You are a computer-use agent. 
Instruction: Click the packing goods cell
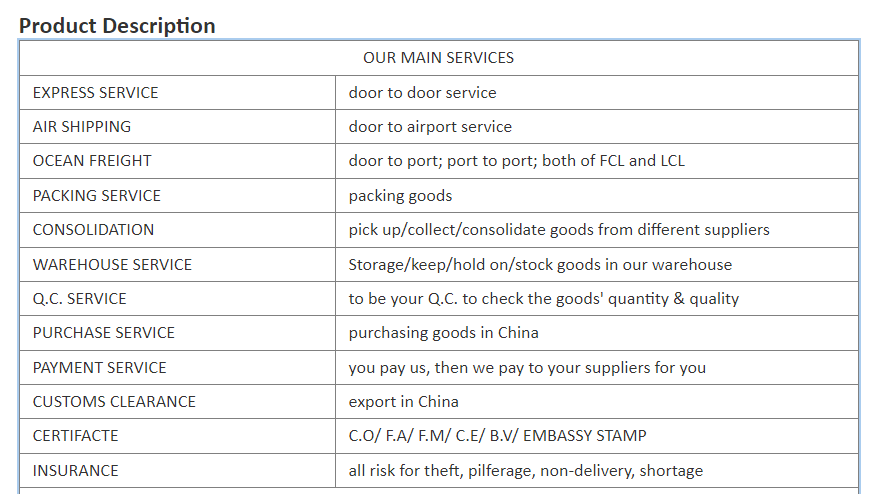[597, 195]
